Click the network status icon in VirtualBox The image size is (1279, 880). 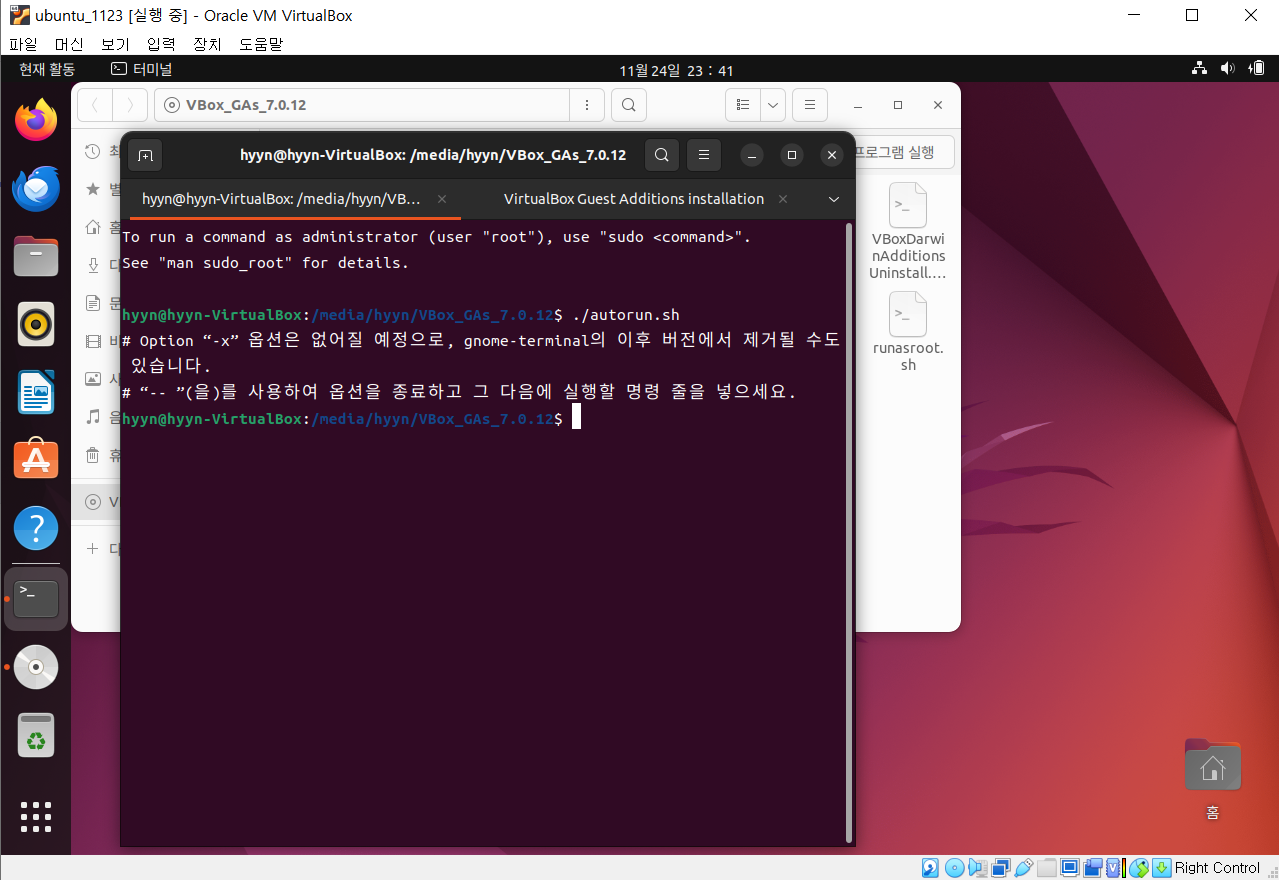(1000, 868)
